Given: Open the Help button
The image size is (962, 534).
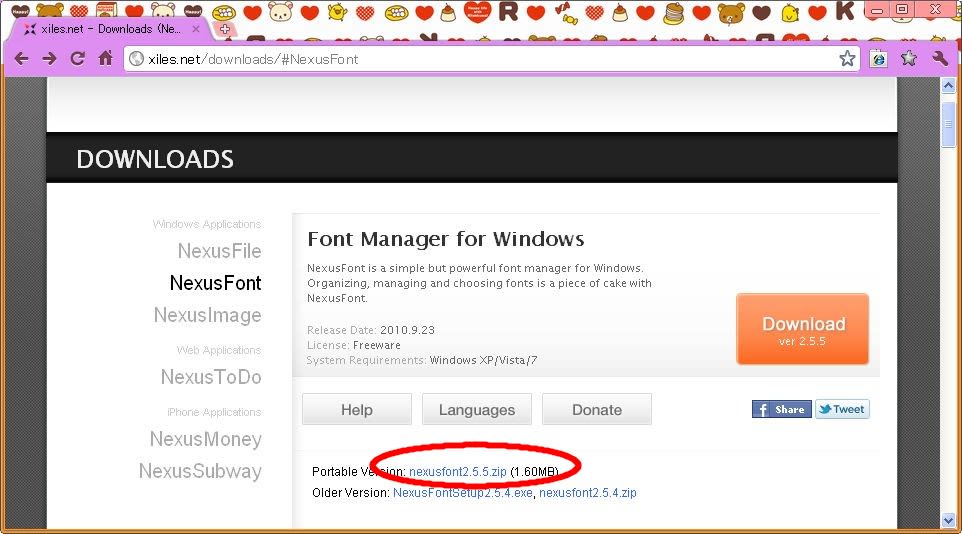Looking at the screenshot, I should 356,410.
